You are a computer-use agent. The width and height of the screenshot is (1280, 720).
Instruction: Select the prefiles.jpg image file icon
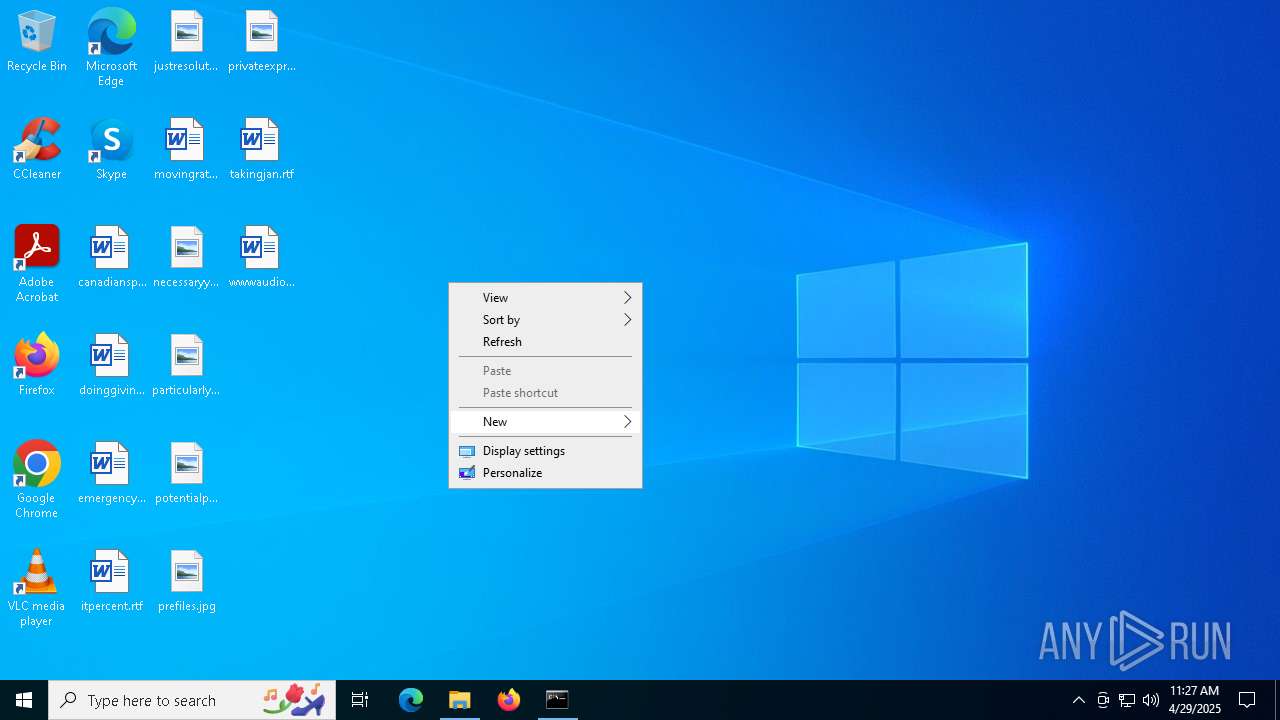point(186,581)
